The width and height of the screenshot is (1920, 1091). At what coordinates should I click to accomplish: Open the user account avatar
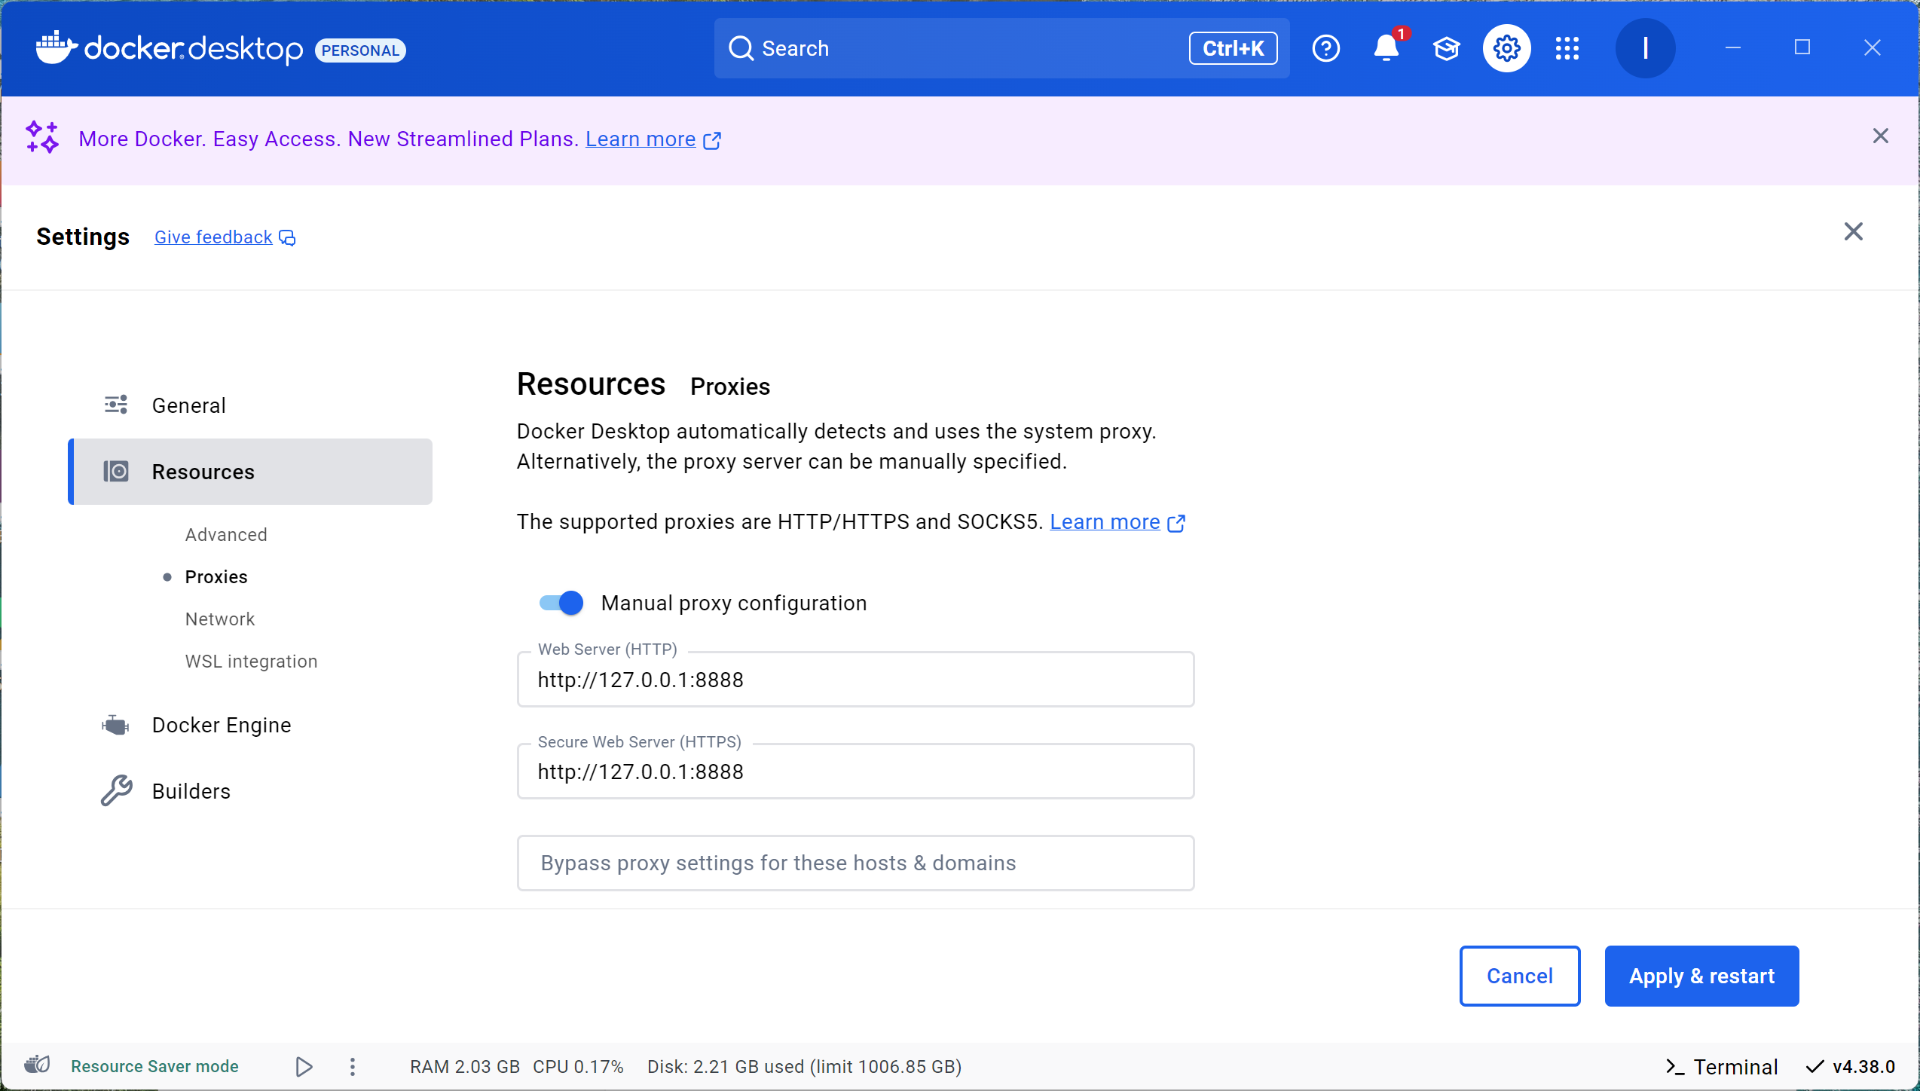[1645, 48]
